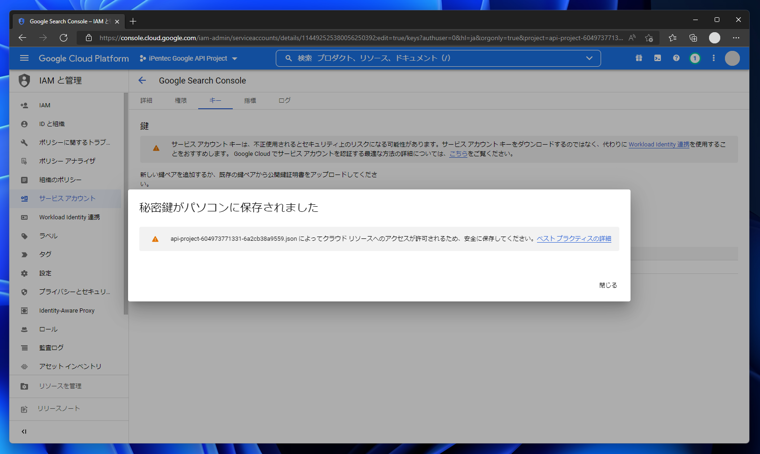The image size is (760, 454).
Task: Open the browser favorites list icon
Action: click(672, 38)
